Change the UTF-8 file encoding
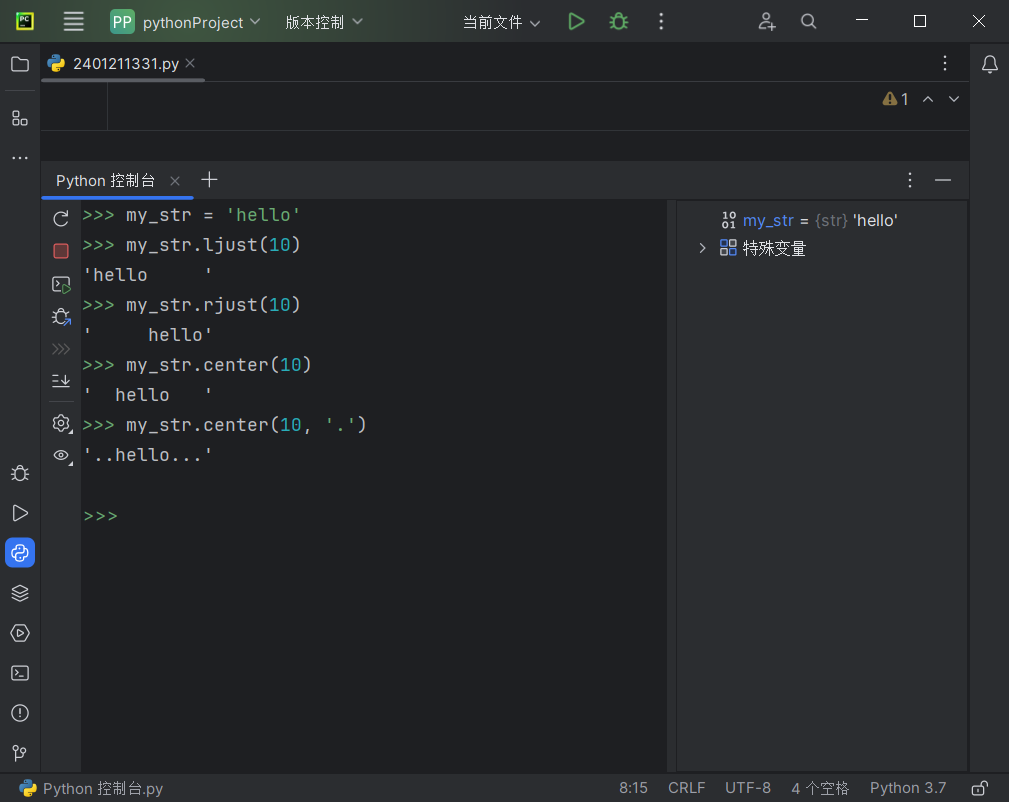This screenshot has height=802, width=1009. (x=748, y=788)
